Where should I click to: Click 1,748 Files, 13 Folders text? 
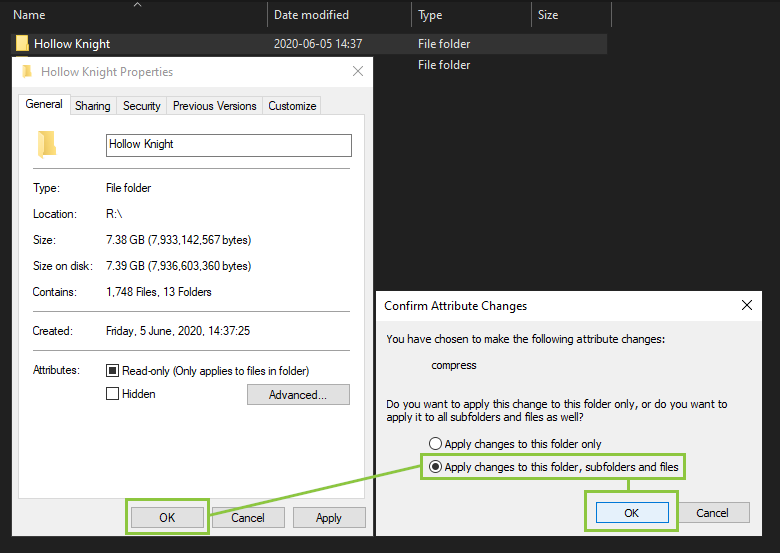coord(159,292)
